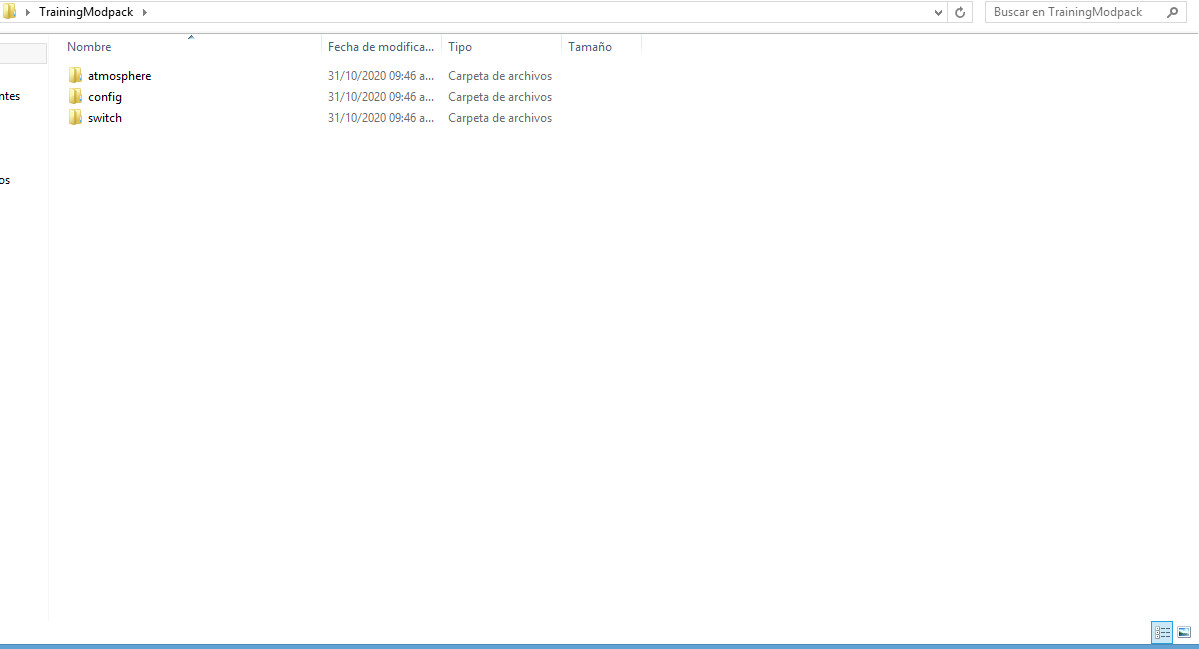
Task: Expand the arrow after TrainingModpack breadcrumb
Action: click(144, 12)
